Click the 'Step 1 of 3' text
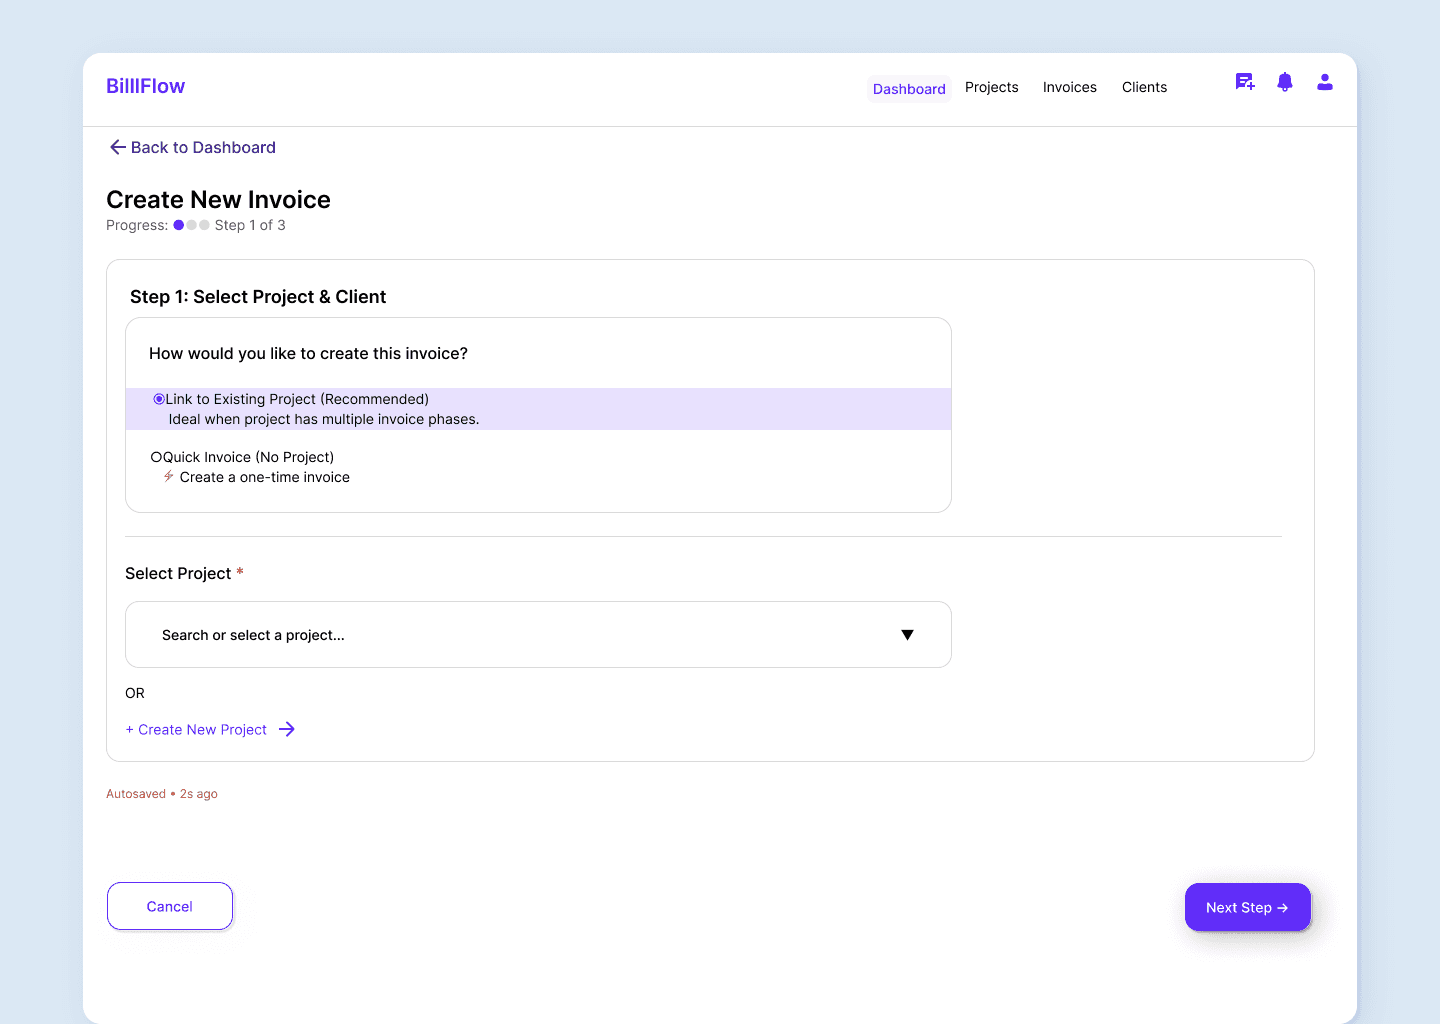The width and height of the screenshot is (1440, 1024). [250, 225]
